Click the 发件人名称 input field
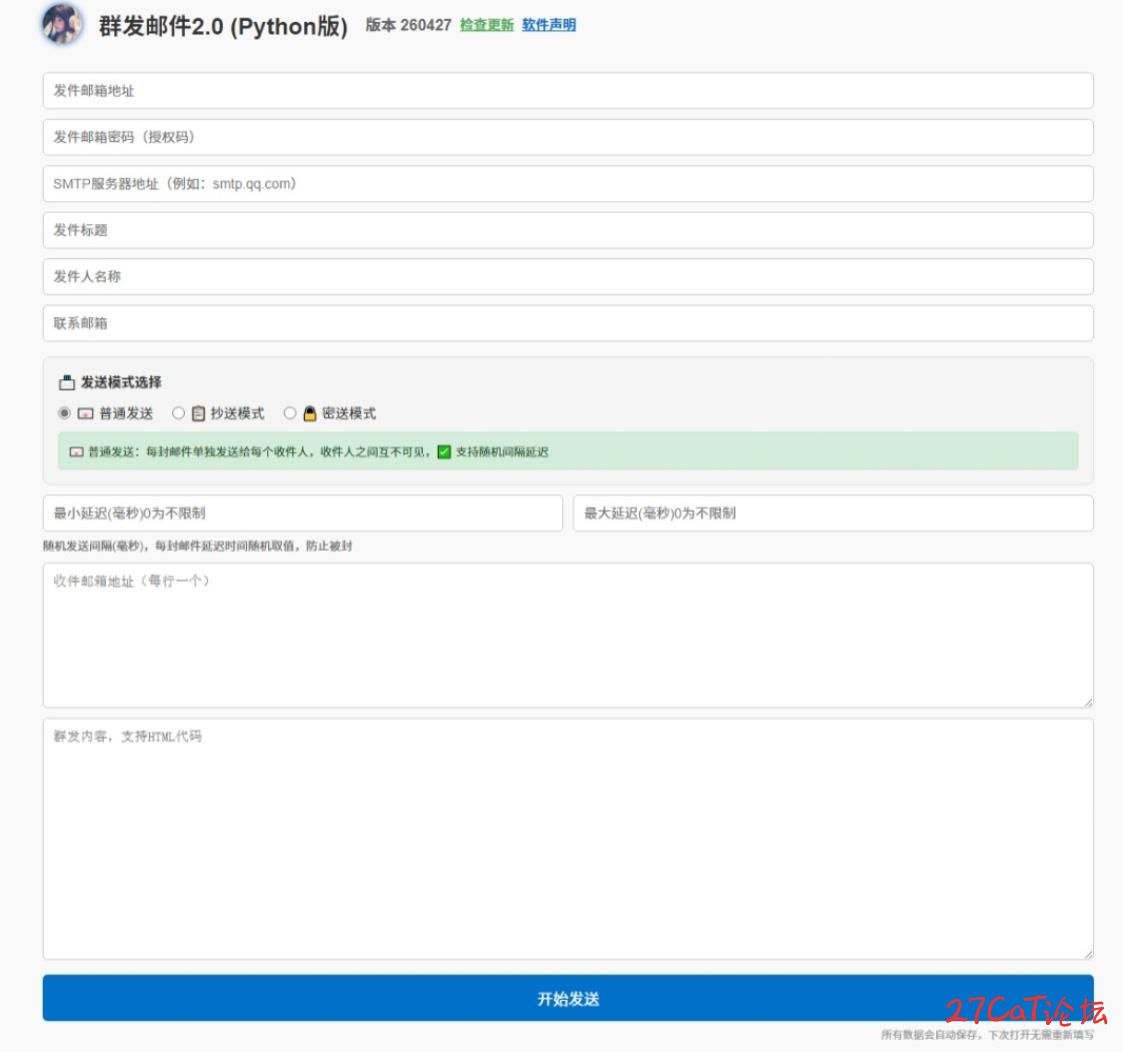 [567, 277]
